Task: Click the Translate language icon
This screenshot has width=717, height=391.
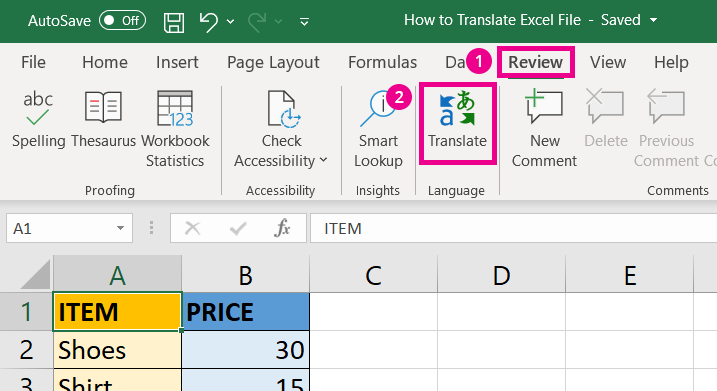Action: pyautogui.click(x=457, y=108)
